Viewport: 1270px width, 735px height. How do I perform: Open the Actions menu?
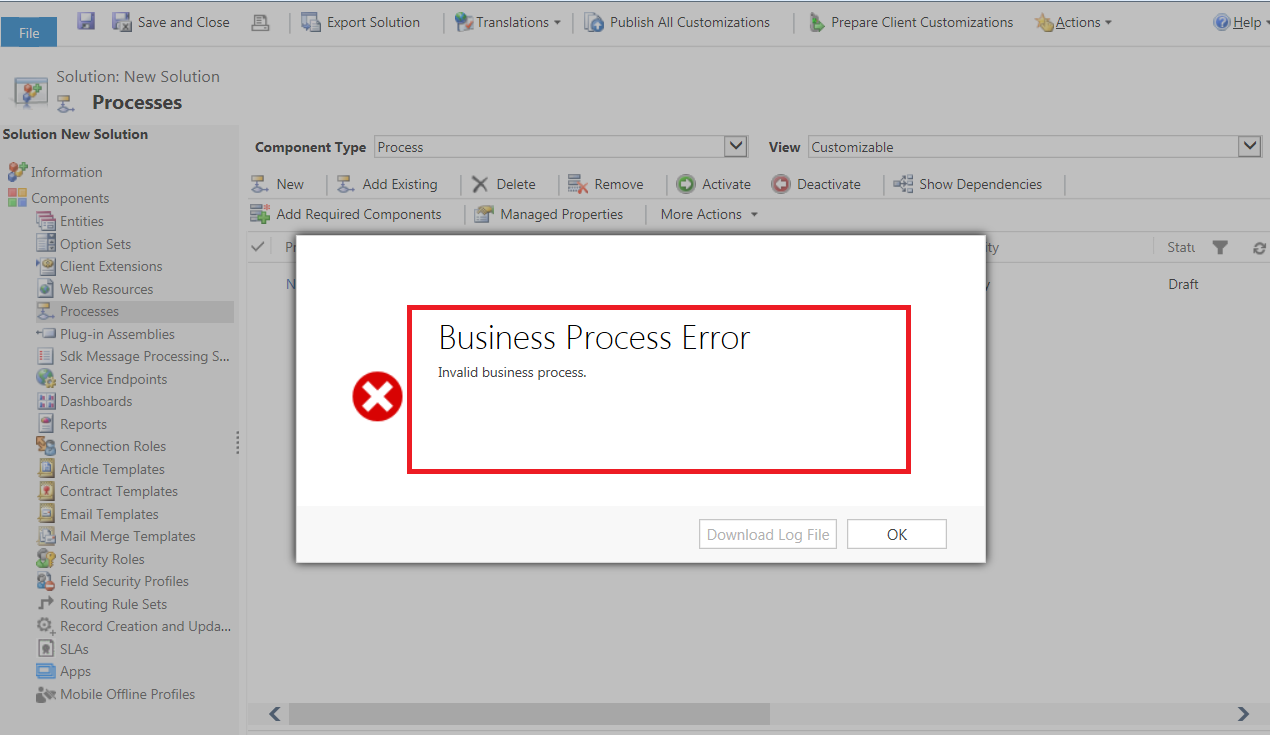1074,22
